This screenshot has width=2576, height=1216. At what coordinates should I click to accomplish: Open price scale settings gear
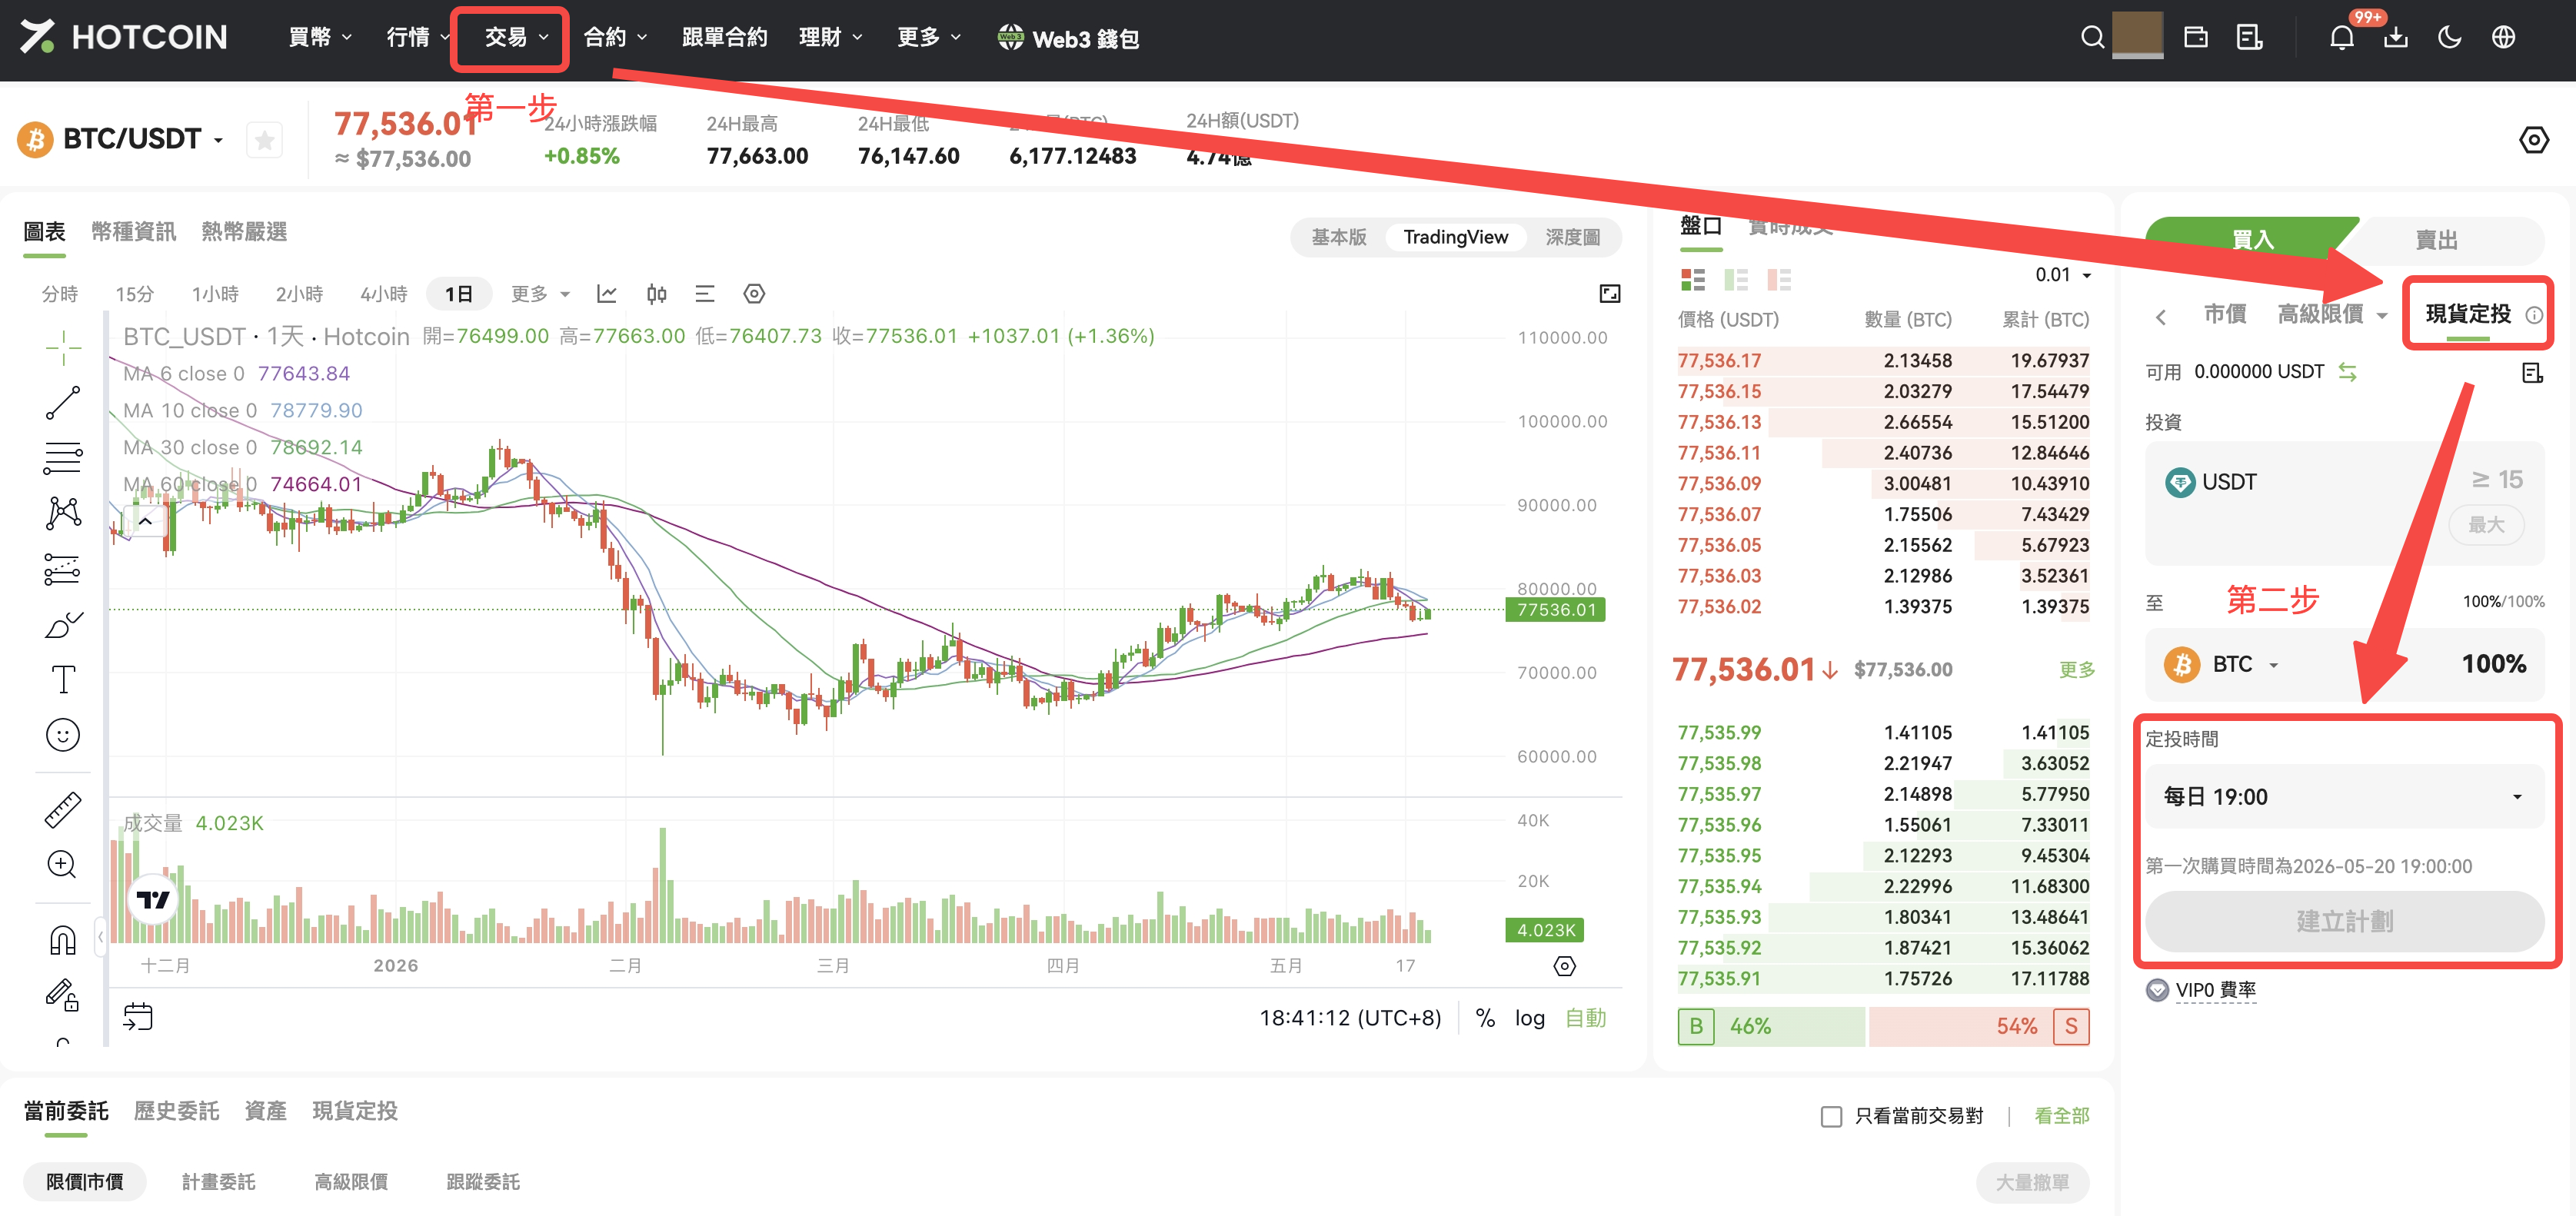[1564, 966]
